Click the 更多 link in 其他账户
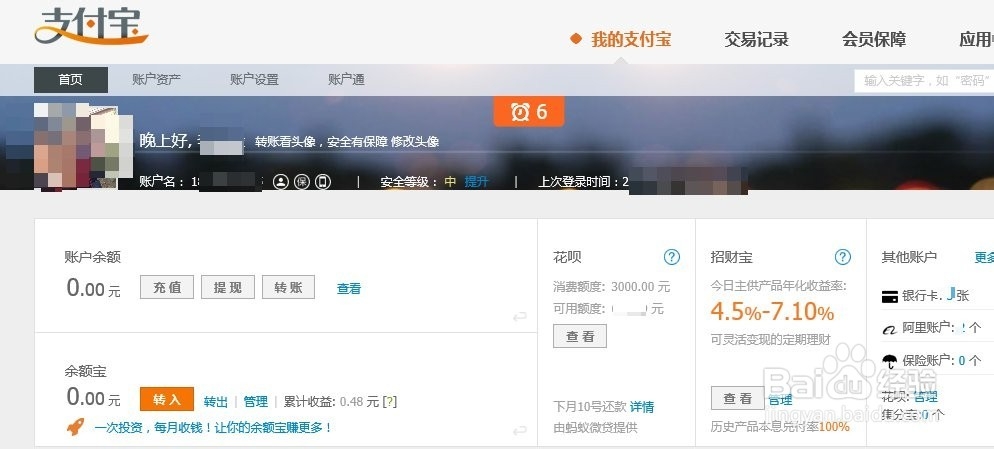Image resolution: width=994 pixels, height=449 pixels. coord(984,257)
